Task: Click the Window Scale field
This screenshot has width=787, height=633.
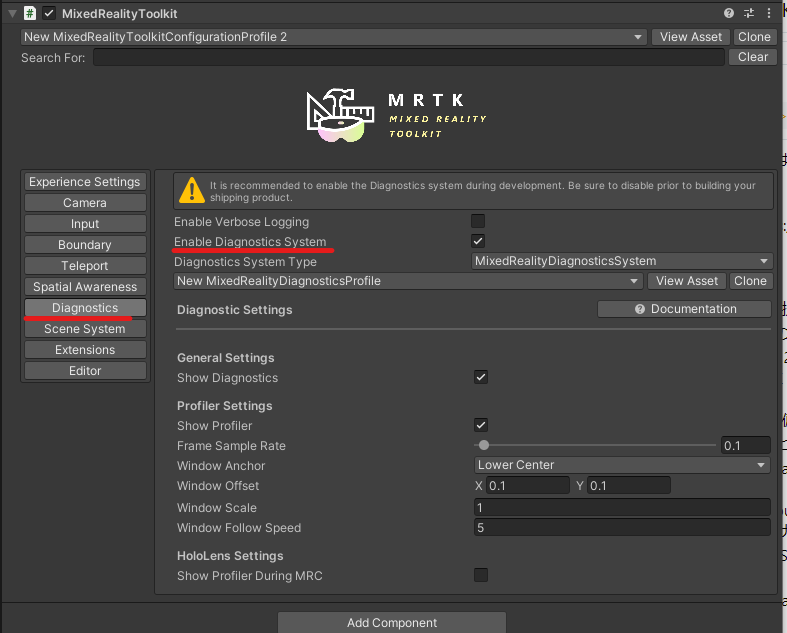Action: point(622,508)
